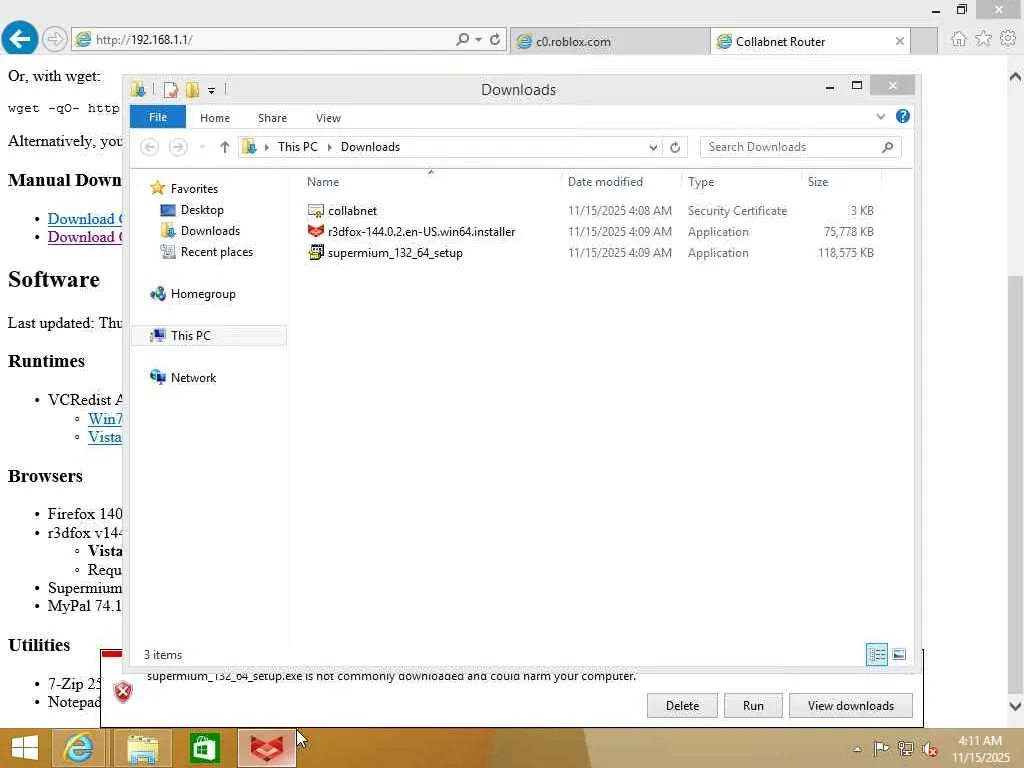Expand the Explorer ribbon chevron
1024x768 pixels.
coord(880,116)
